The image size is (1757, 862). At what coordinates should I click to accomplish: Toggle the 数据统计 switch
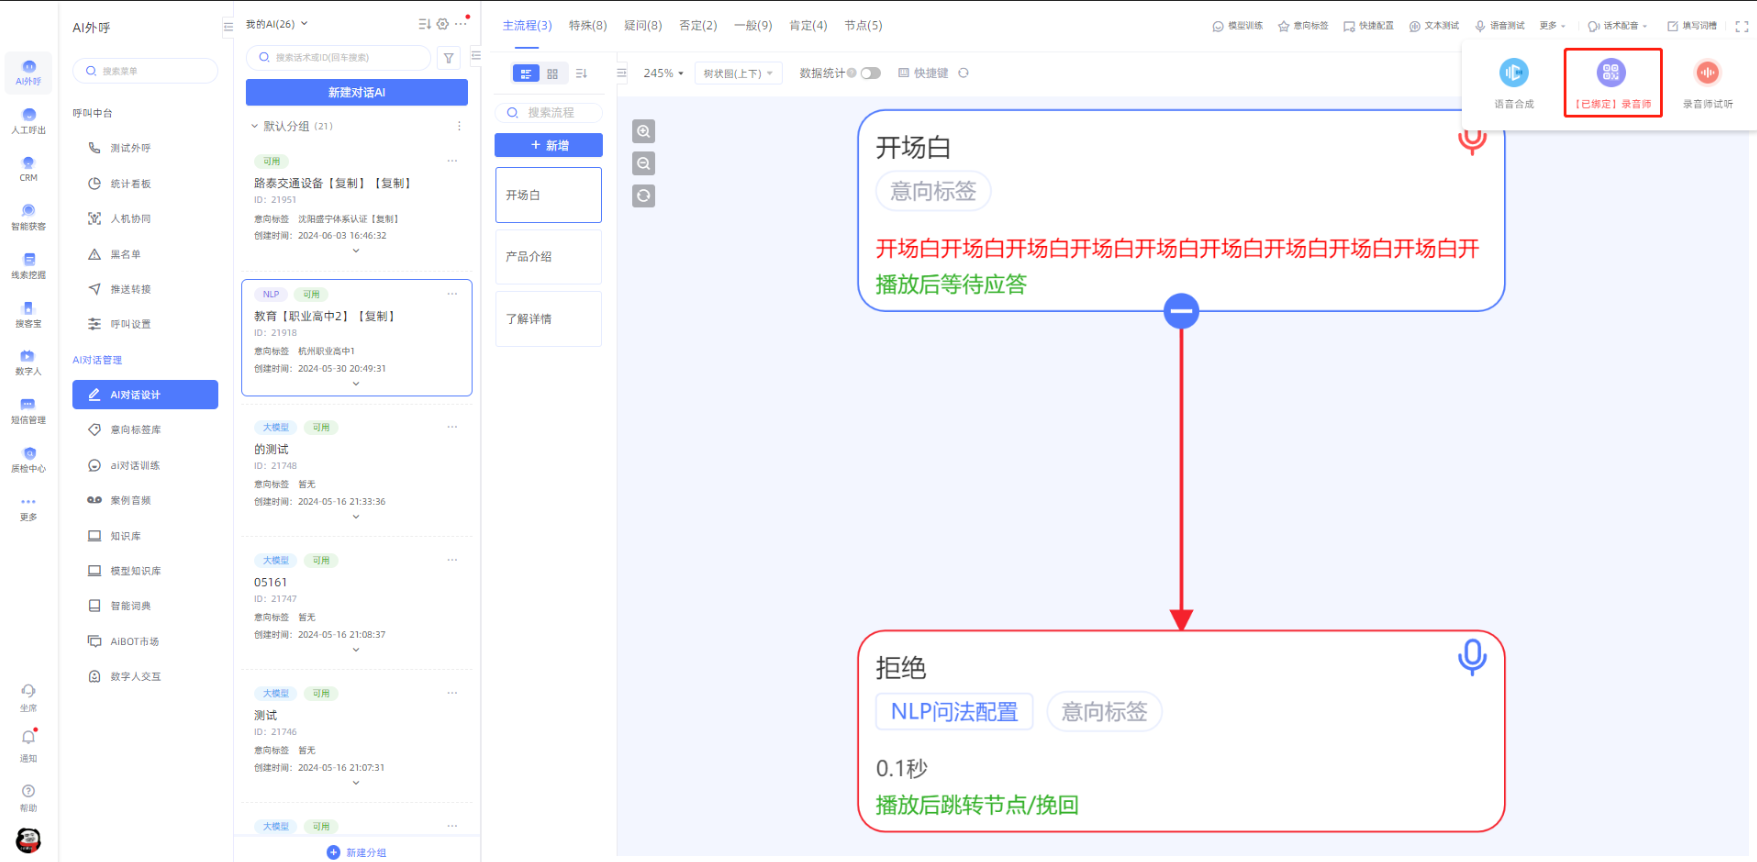[870, 73]
